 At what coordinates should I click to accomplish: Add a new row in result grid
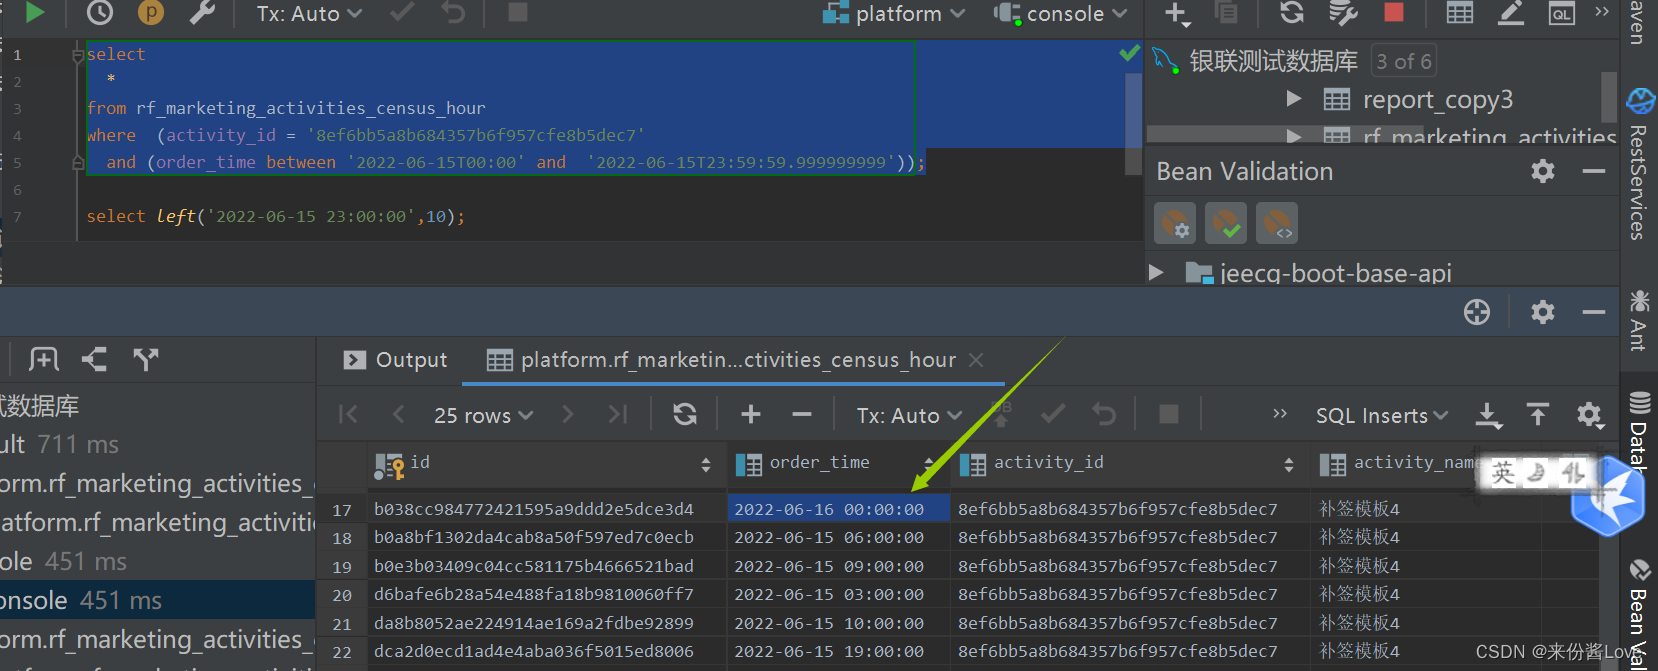pyautogui.click(x=751, y=414)
